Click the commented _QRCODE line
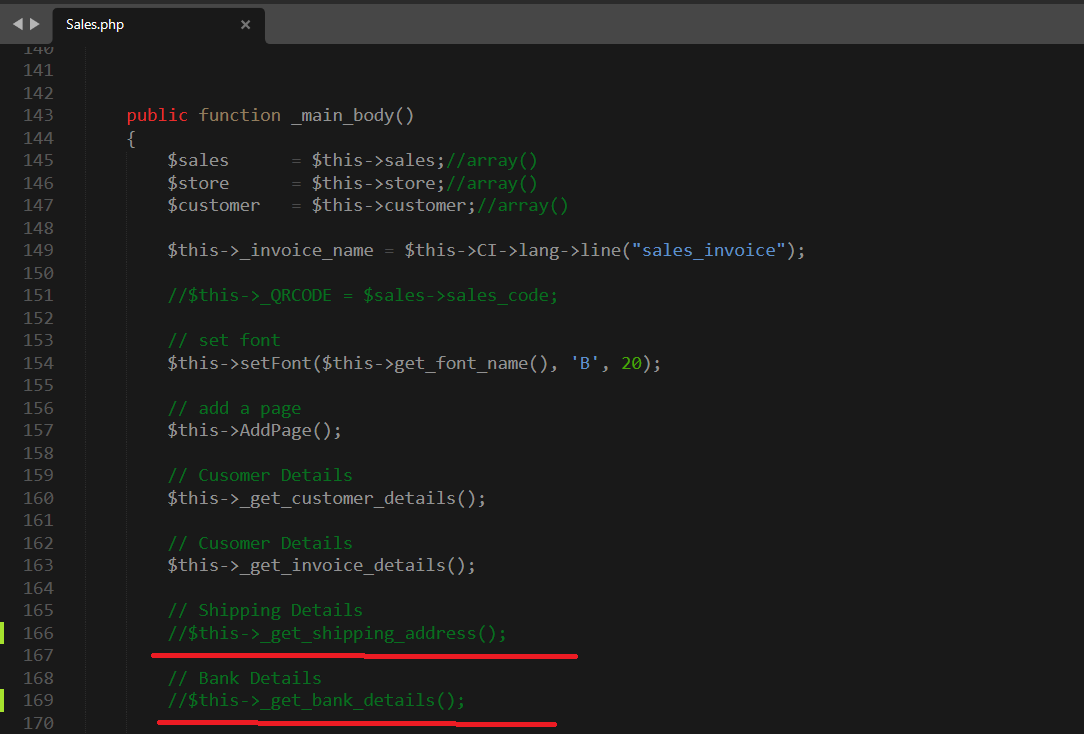Viewport: 1084px width, 734px height. (x=362, y=295)
